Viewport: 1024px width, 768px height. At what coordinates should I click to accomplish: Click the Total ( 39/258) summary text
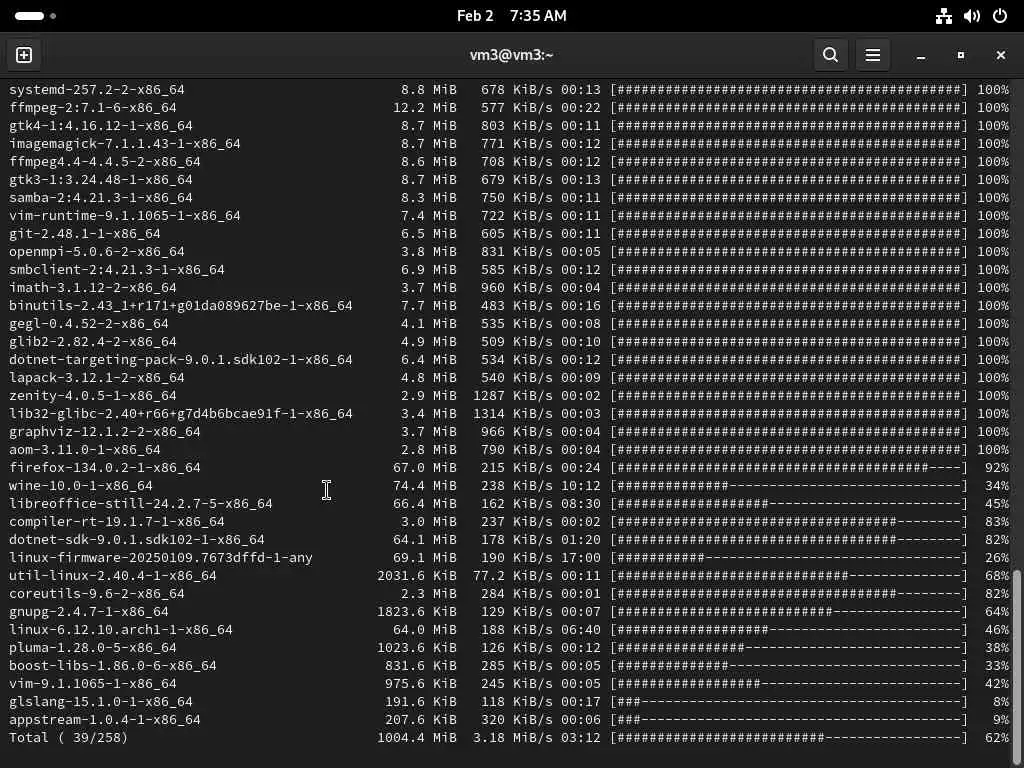[69, 737]
